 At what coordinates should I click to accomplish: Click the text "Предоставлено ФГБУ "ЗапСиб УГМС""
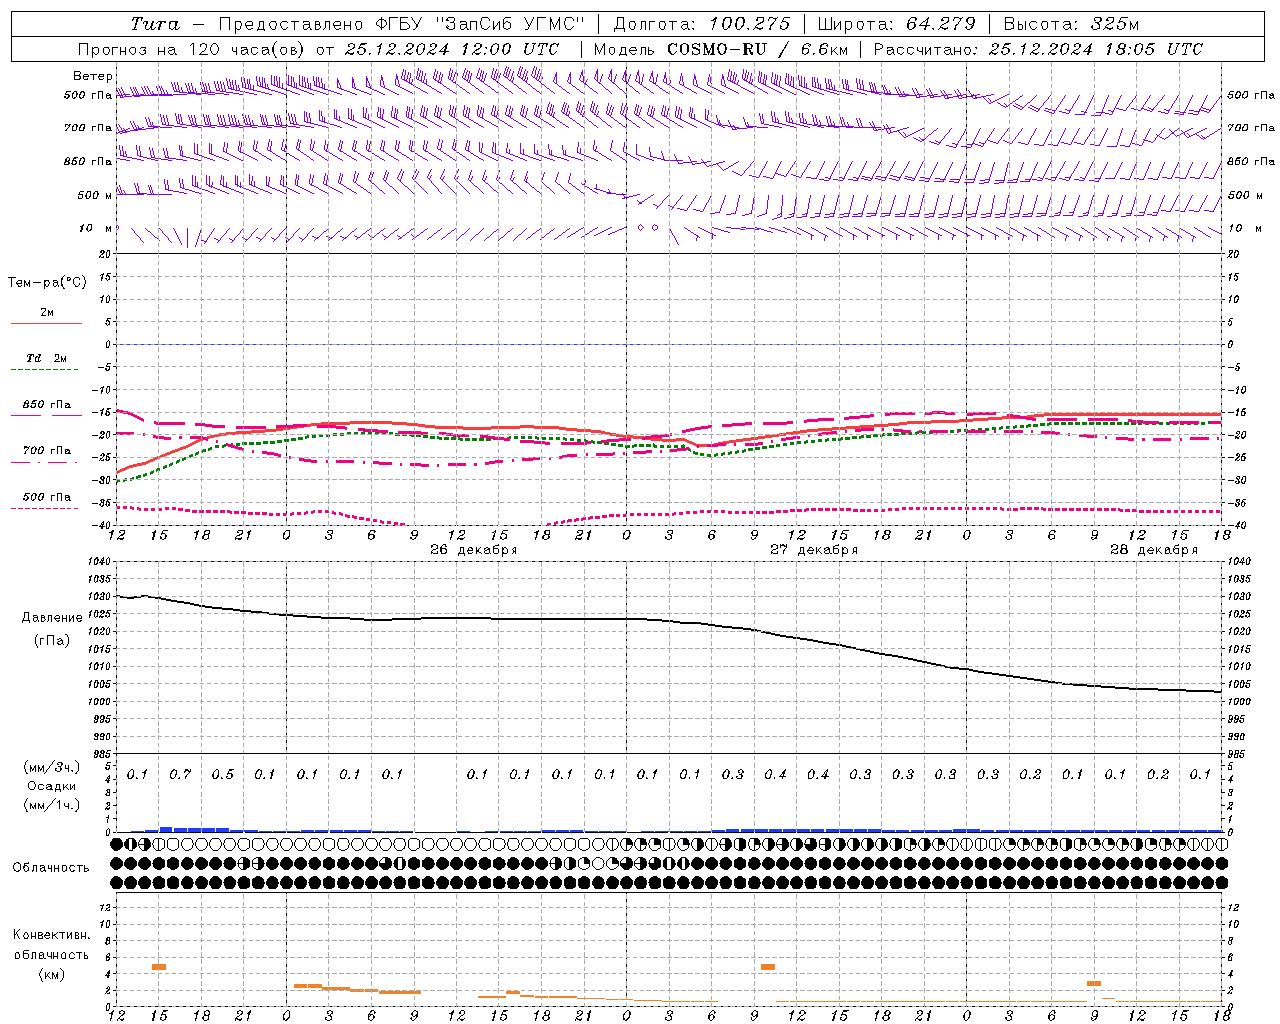[401, 24]
